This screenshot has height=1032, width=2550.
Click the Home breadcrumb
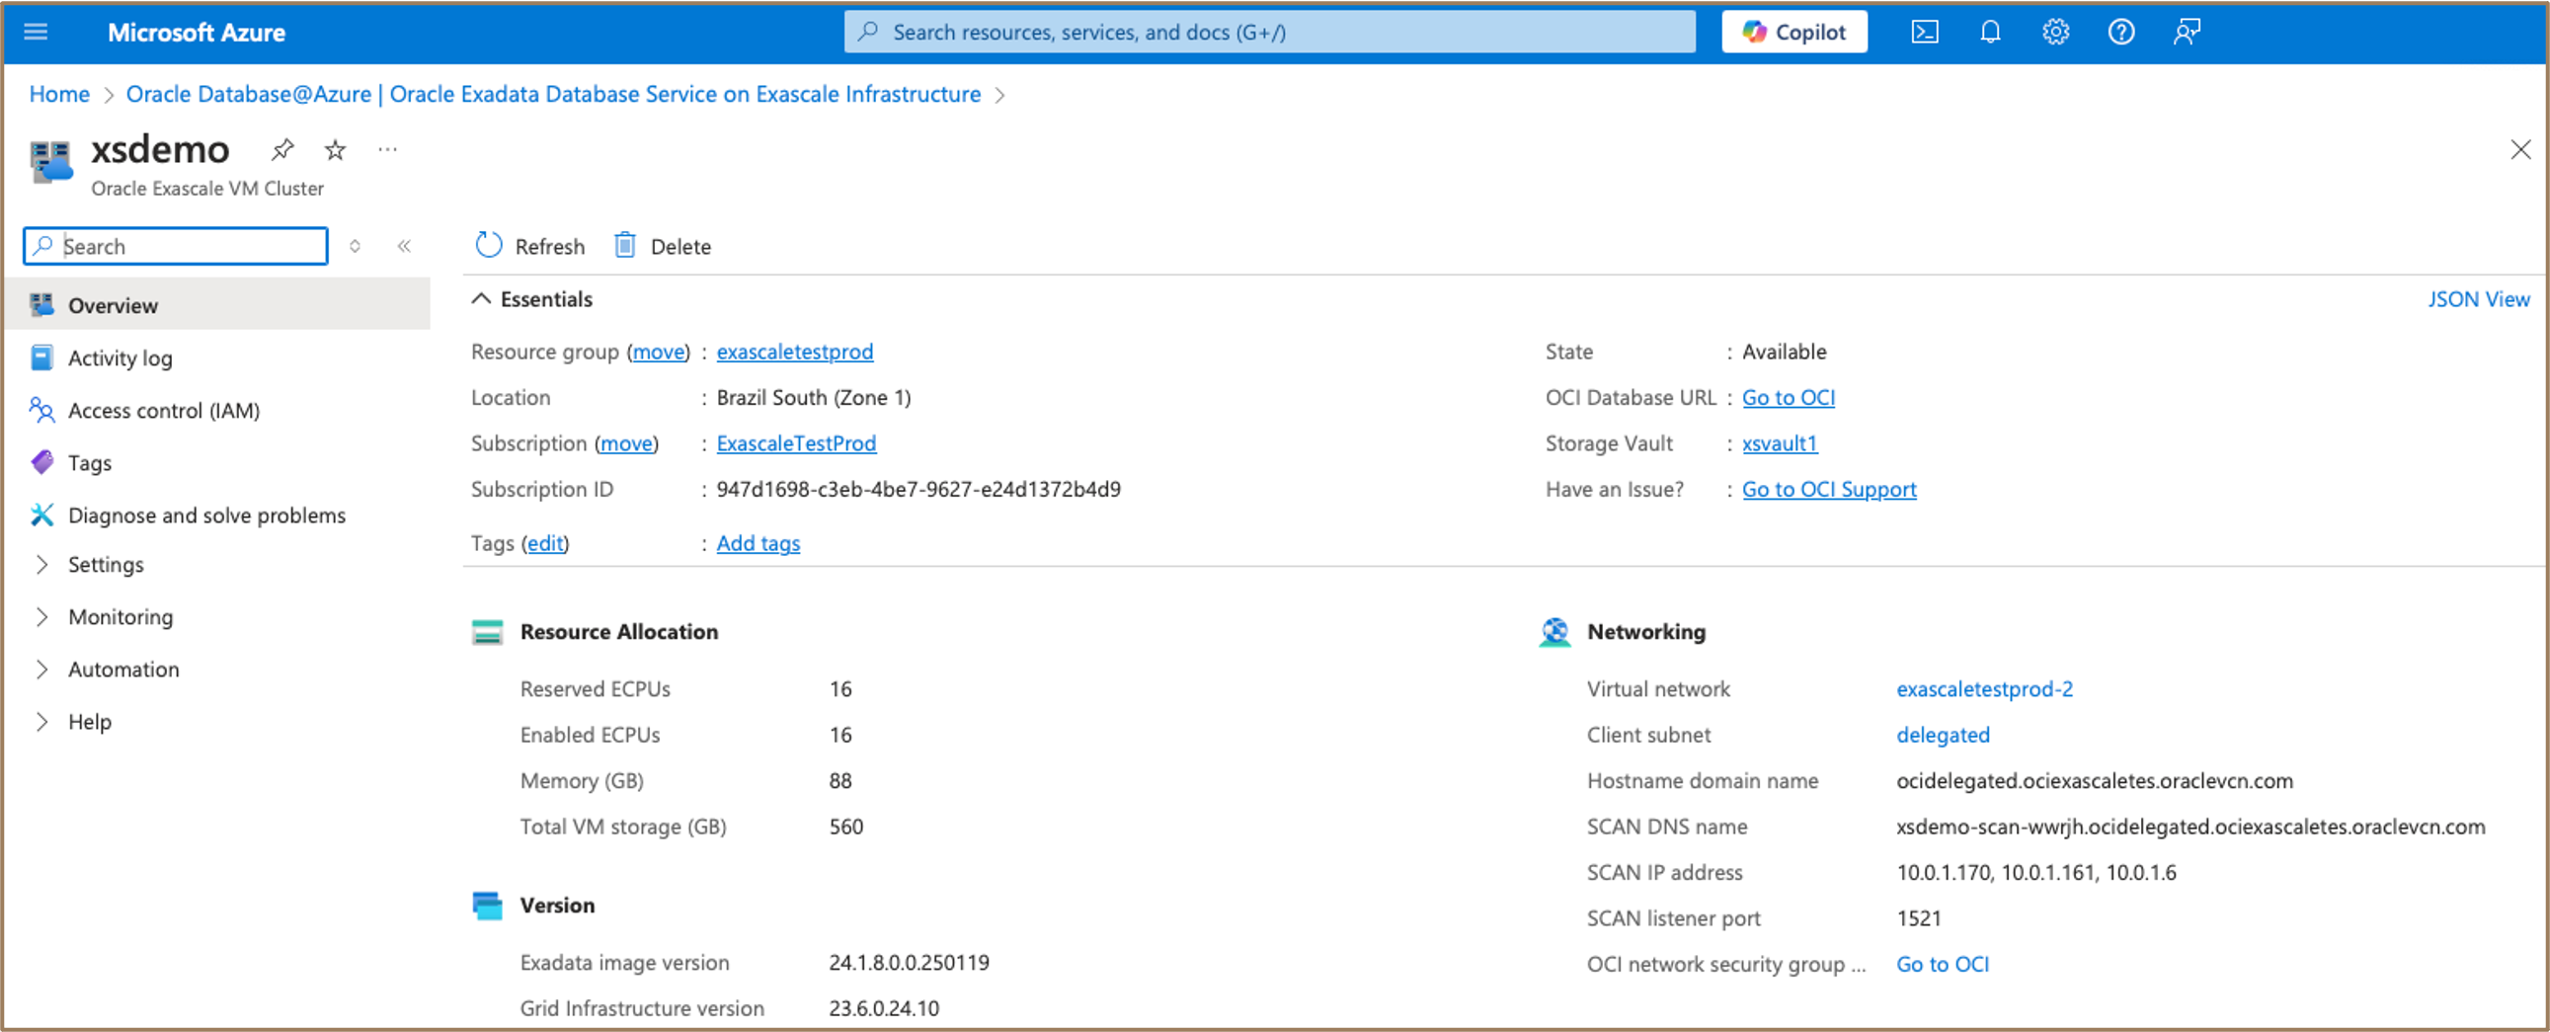59,94
